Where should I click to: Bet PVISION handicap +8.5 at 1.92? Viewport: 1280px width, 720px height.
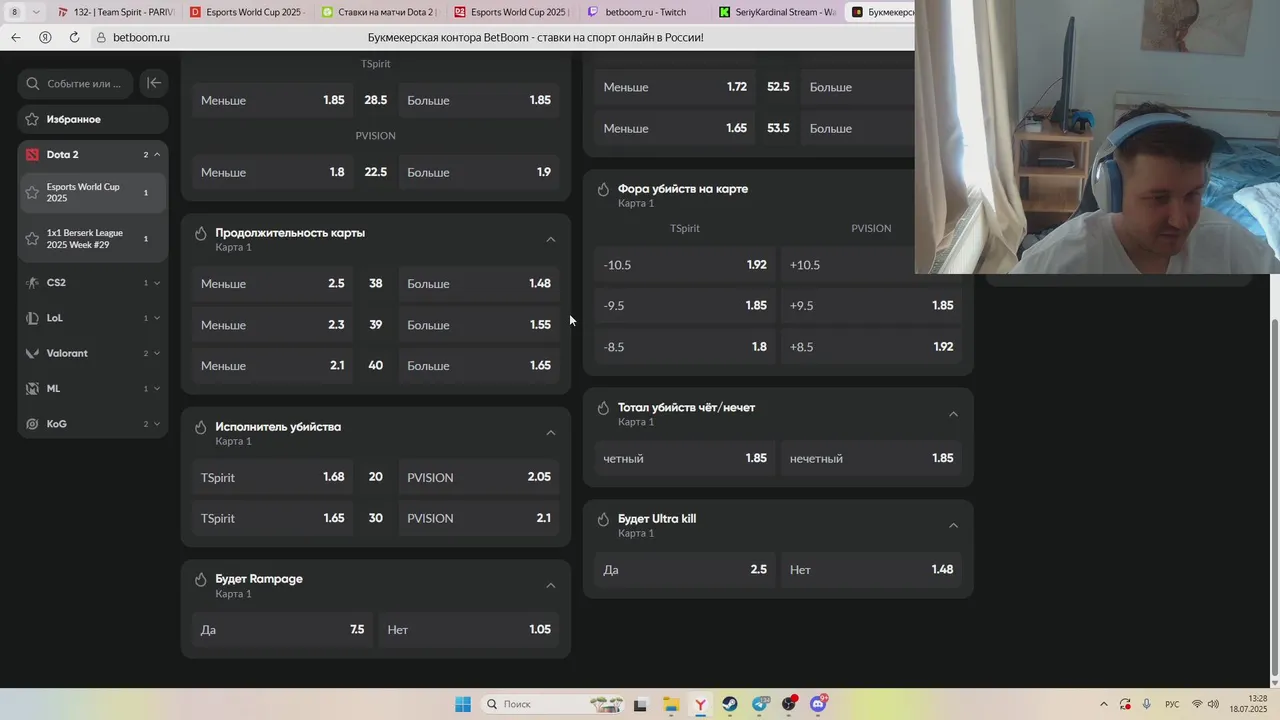871,347
